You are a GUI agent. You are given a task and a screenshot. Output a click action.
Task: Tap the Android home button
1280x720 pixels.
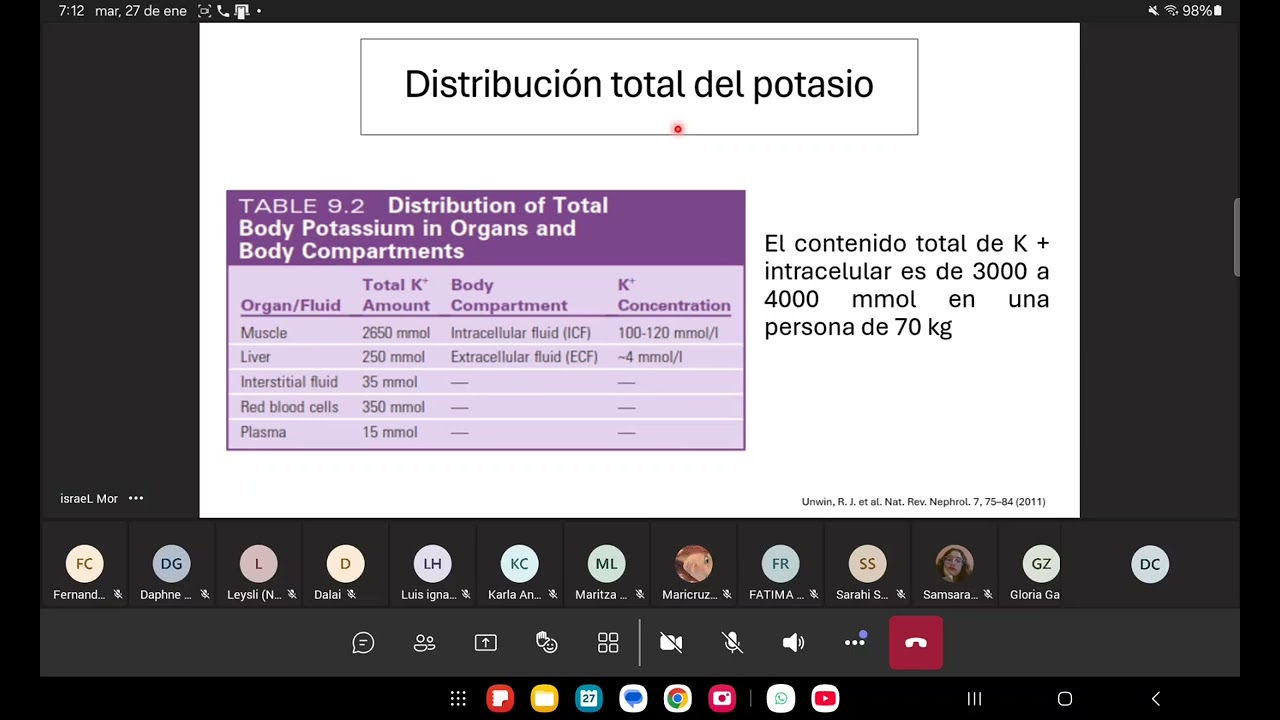tap(1065, 698)
